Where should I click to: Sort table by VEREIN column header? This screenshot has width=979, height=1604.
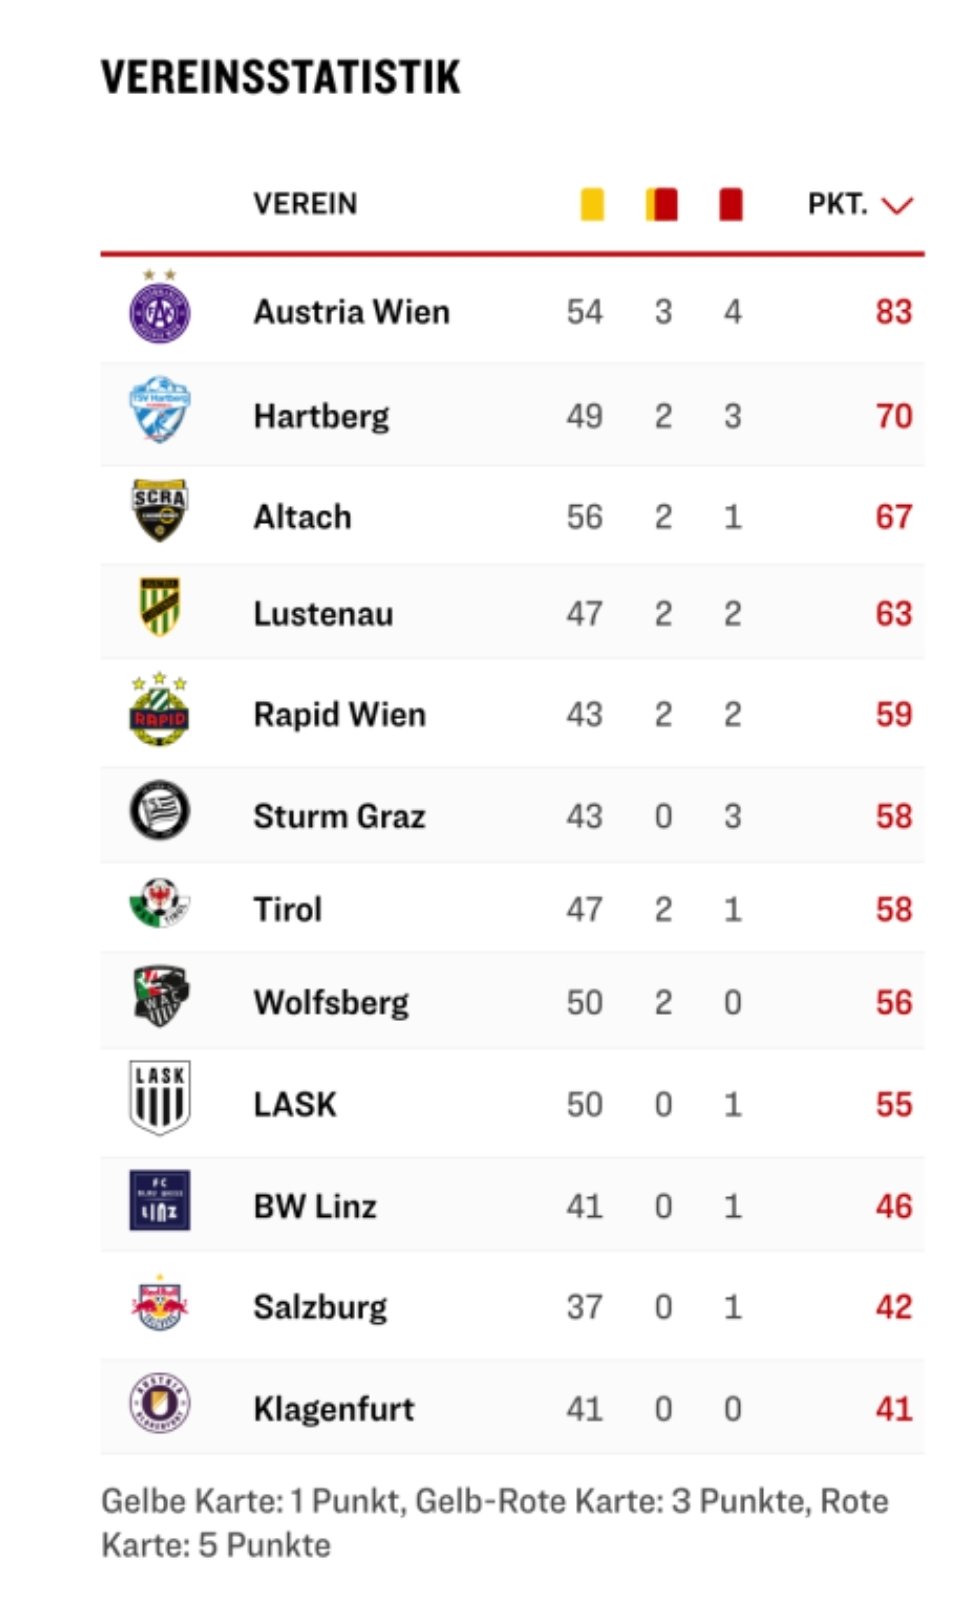click(x=305, y=204)
